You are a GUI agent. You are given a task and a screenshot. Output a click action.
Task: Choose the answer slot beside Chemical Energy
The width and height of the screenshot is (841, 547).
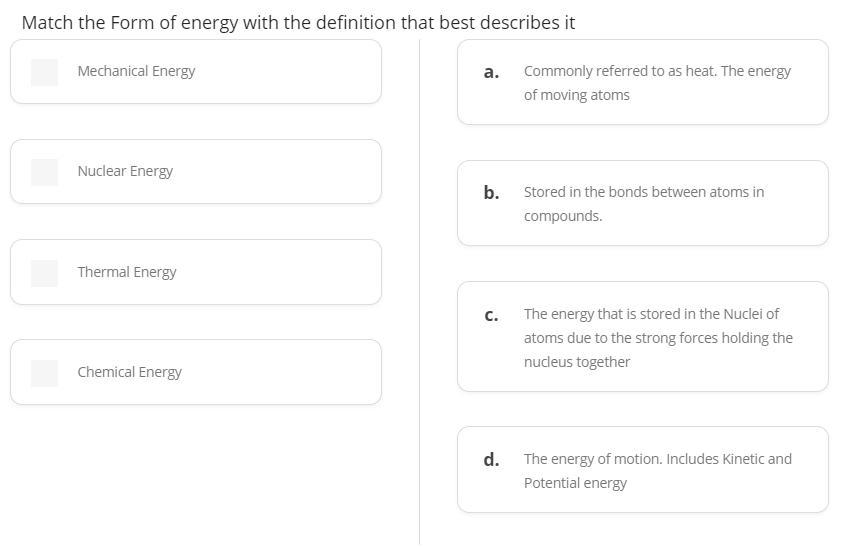pos(44,372)
